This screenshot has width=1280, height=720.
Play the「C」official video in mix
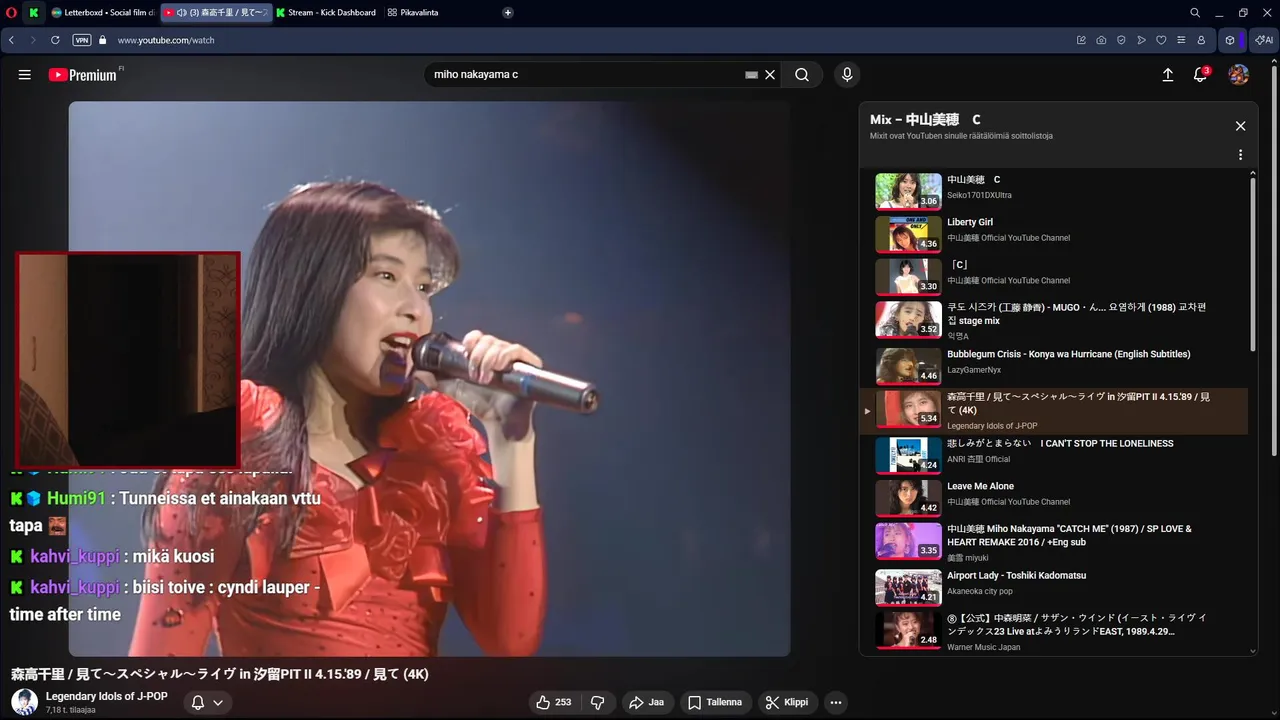pos(1054,277)
